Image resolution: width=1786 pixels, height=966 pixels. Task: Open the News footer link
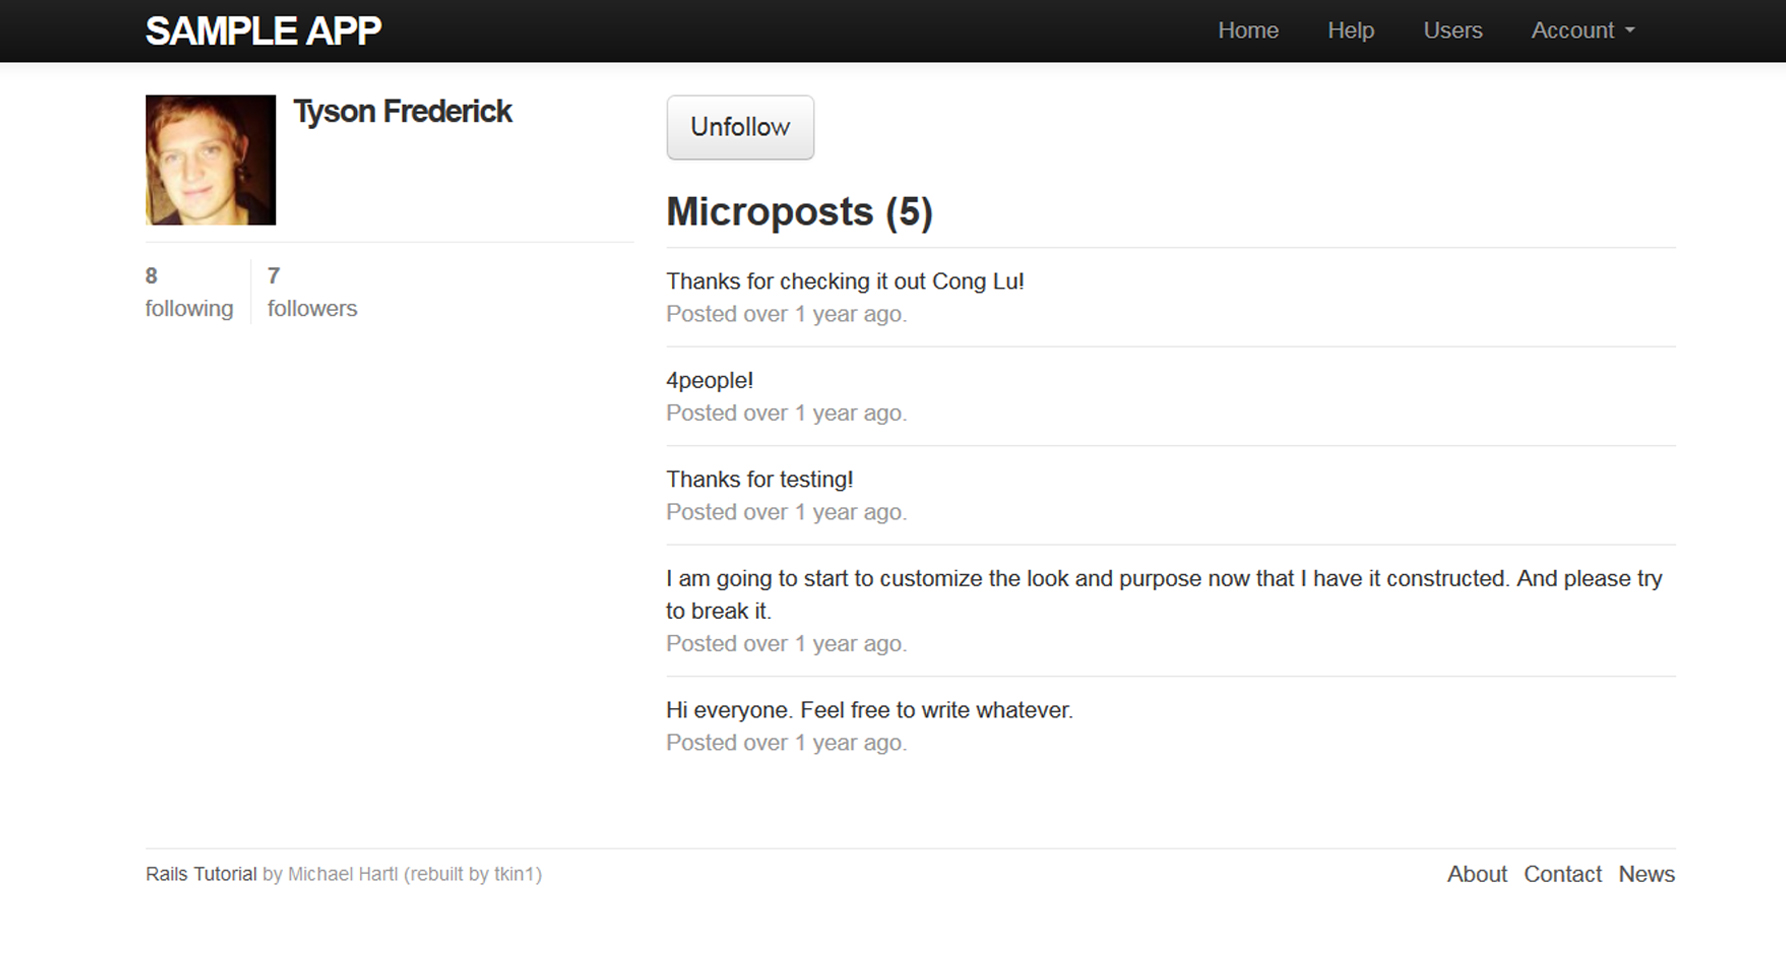coord(1647,874)
